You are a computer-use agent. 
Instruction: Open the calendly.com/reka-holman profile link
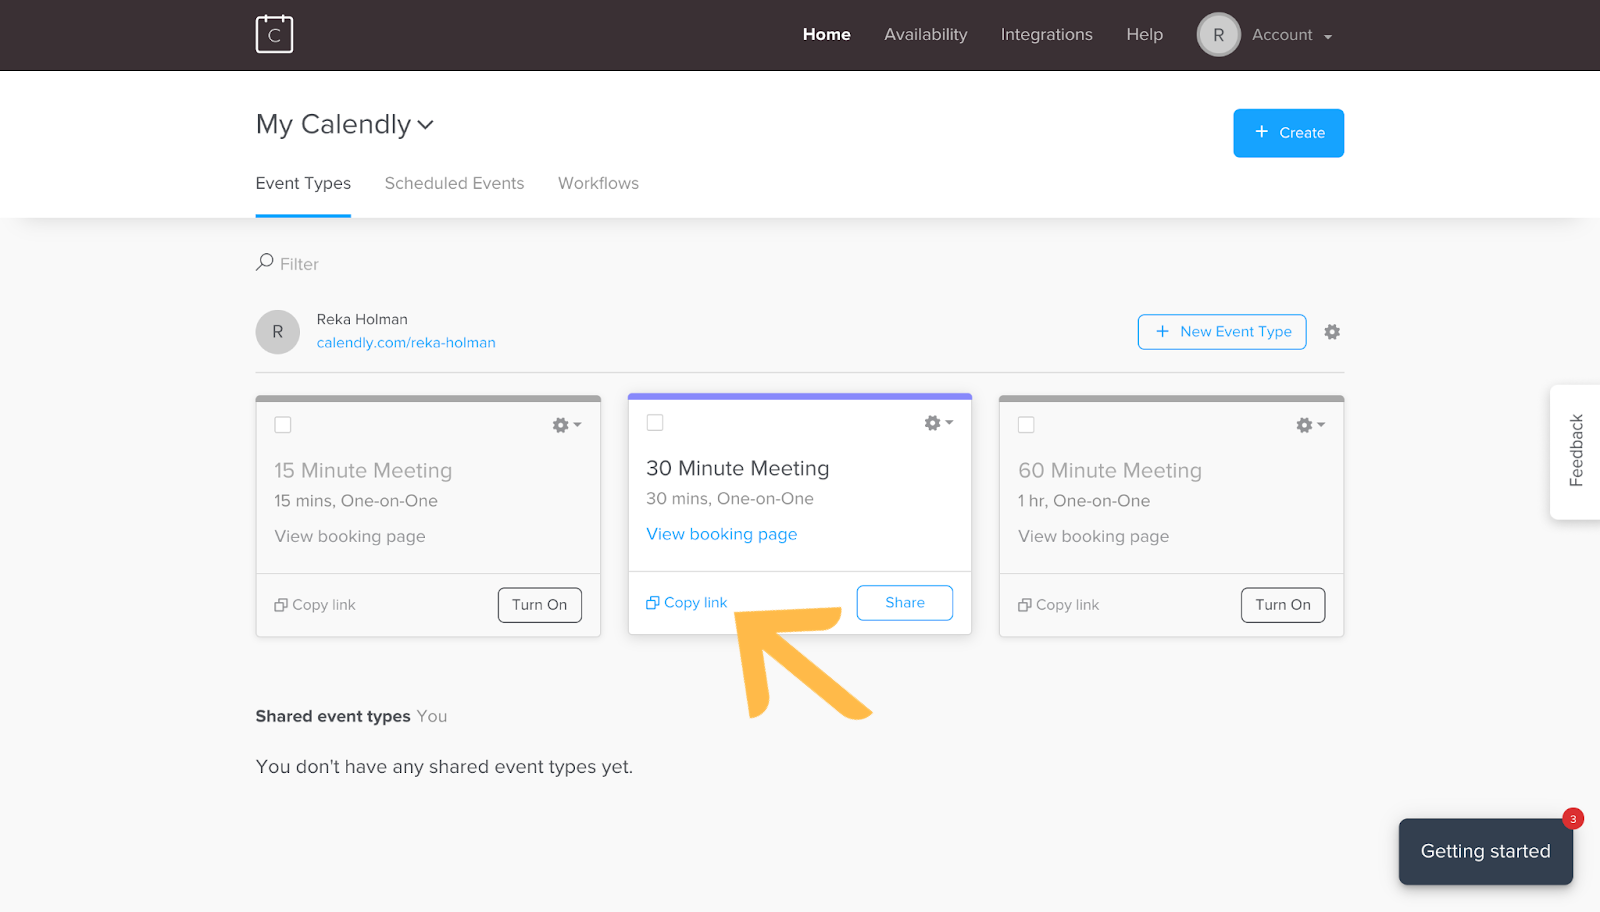pos(406,341)
